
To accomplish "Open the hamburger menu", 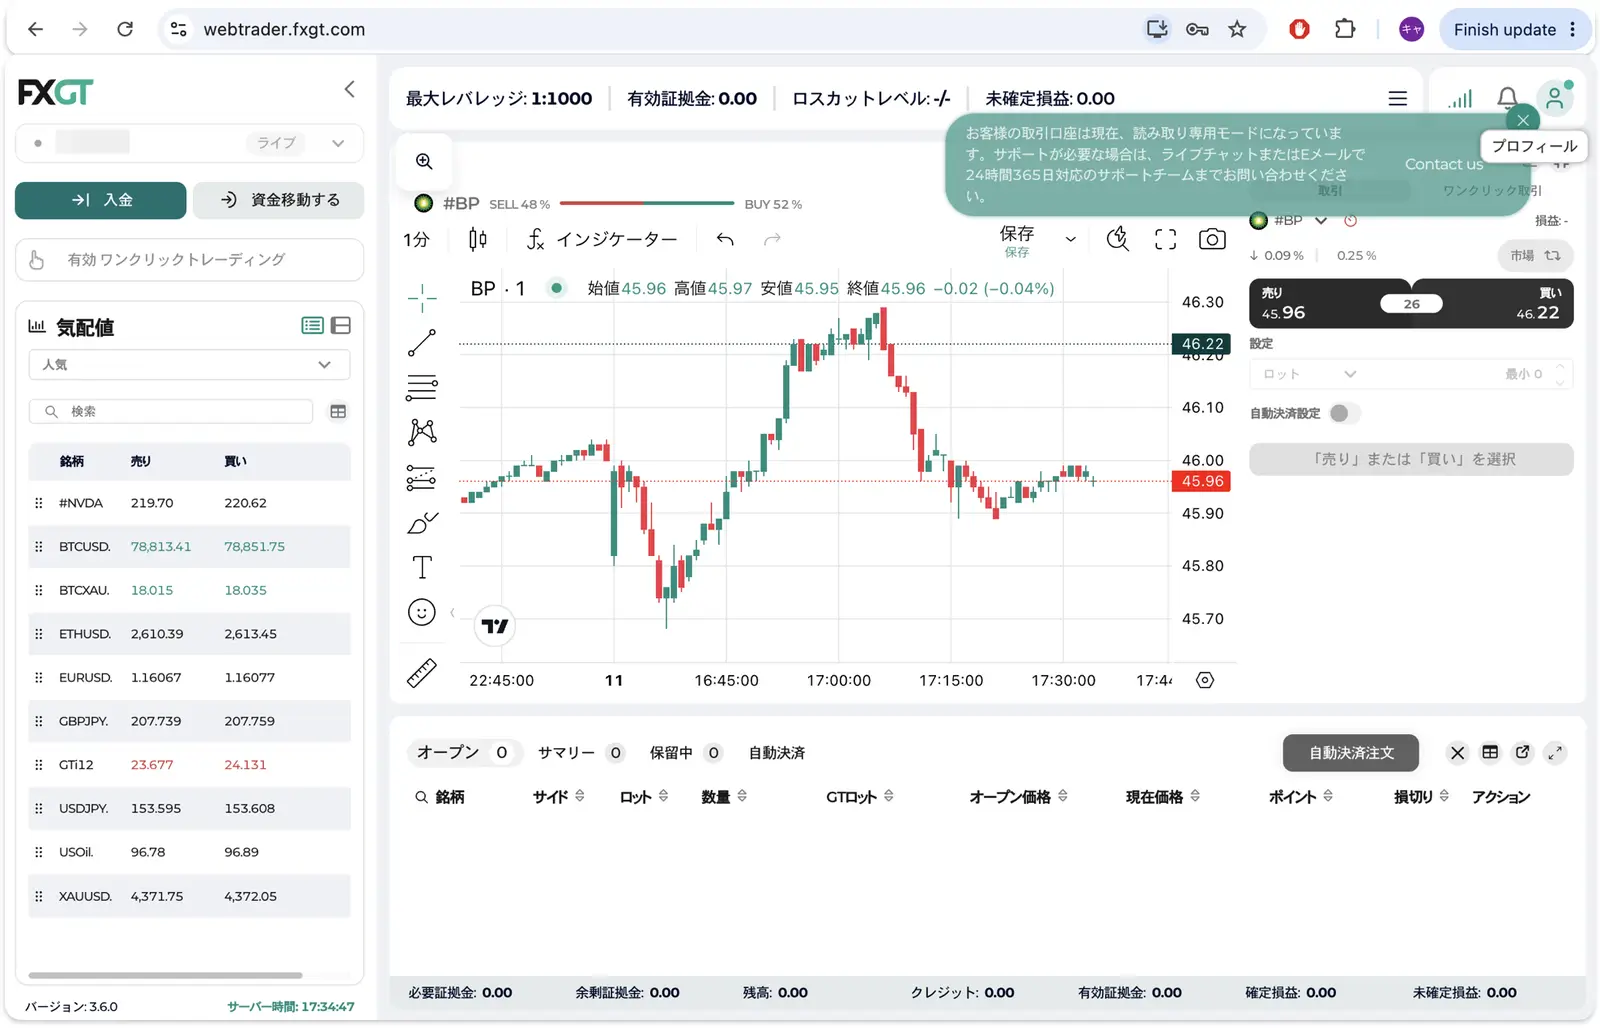I will 1398,98.
